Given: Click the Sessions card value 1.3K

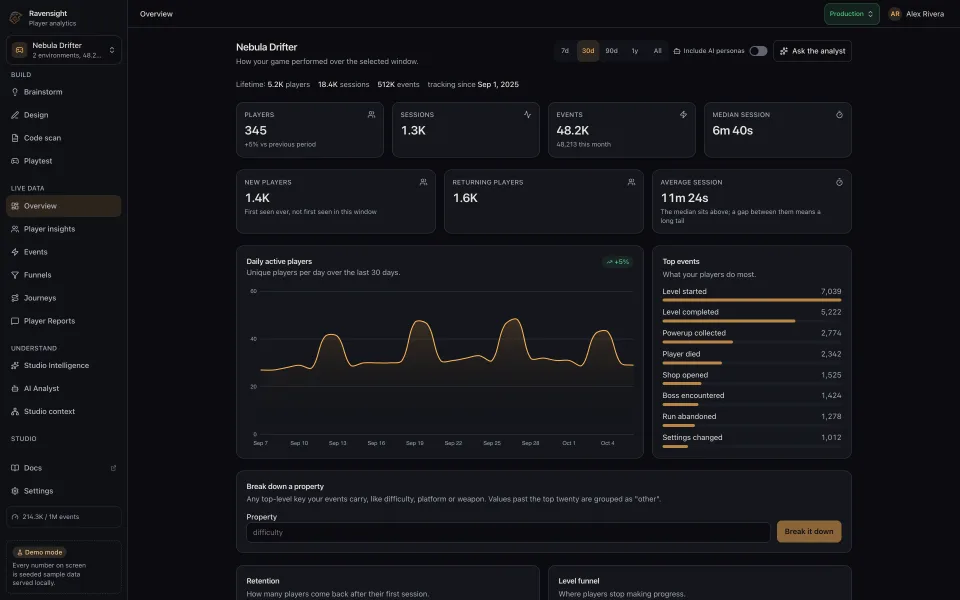Looking at the screenshot, I should [413, 130].
